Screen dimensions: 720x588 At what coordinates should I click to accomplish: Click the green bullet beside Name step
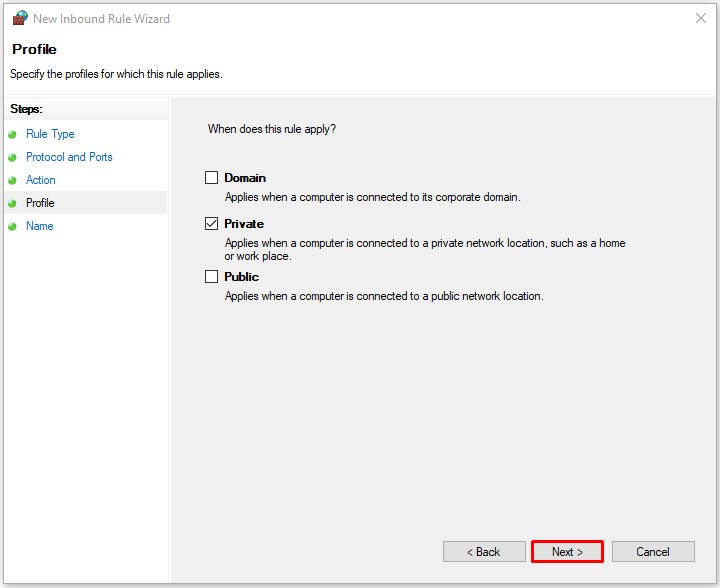tap(12, 226)
